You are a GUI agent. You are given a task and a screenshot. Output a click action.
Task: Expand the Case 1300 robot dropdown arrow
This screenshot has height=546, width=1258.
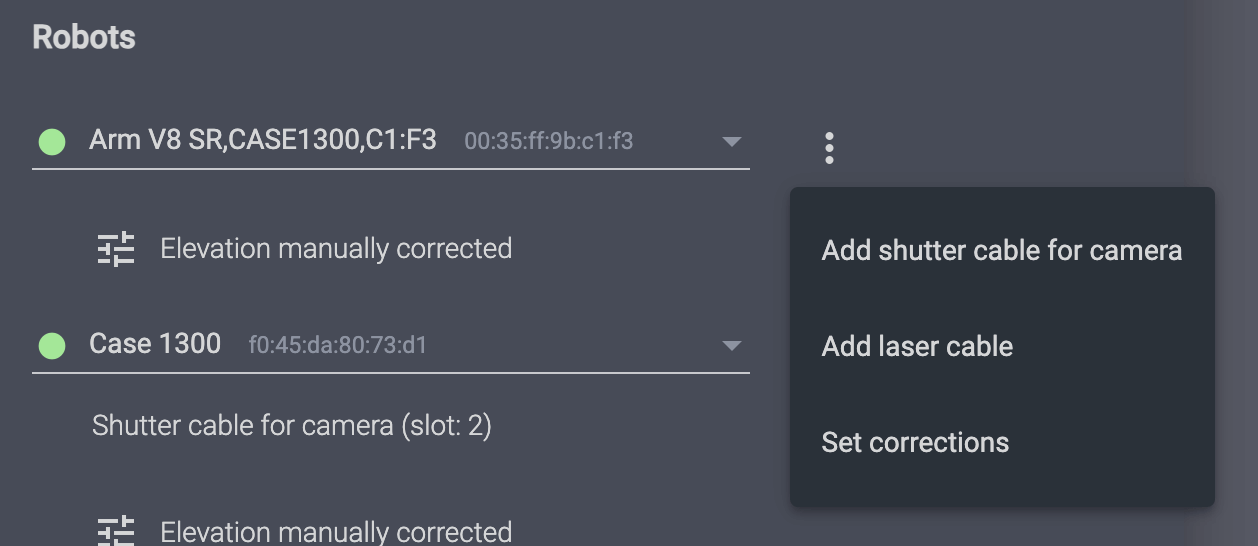tap(731, 346)
